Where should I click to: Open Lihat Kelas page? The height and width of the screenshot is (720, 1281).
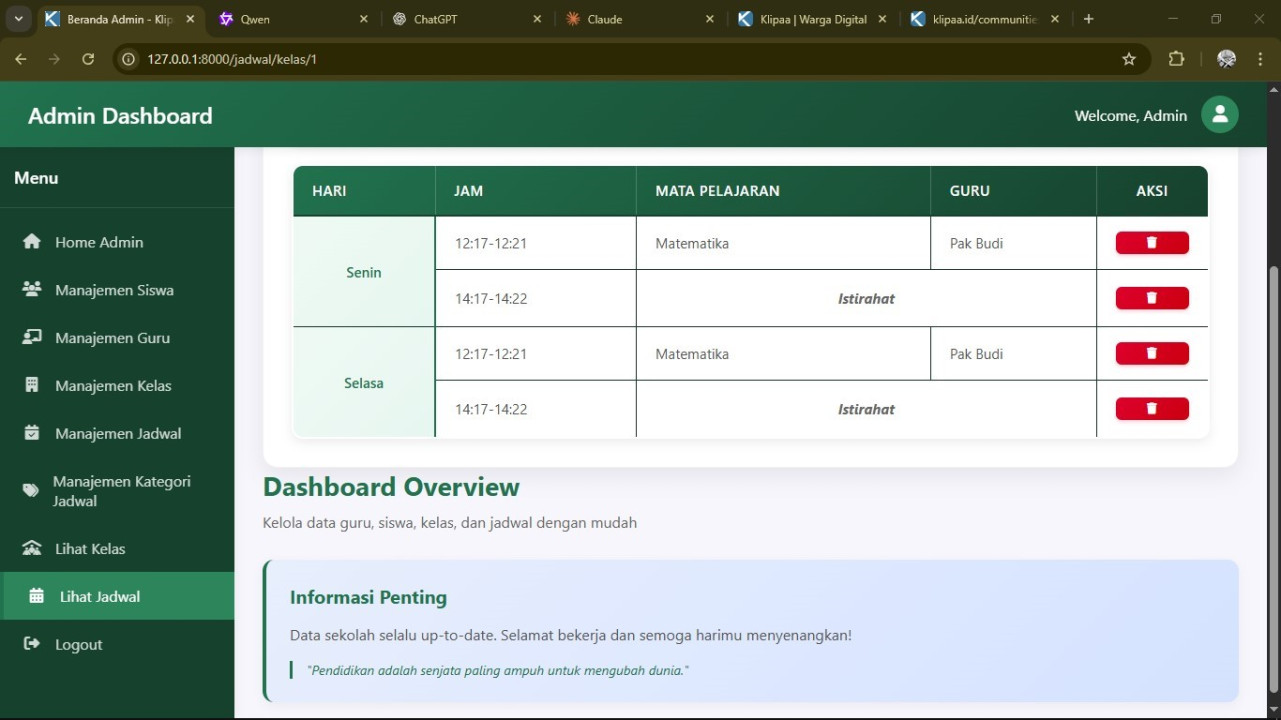(x=90, y=549)
